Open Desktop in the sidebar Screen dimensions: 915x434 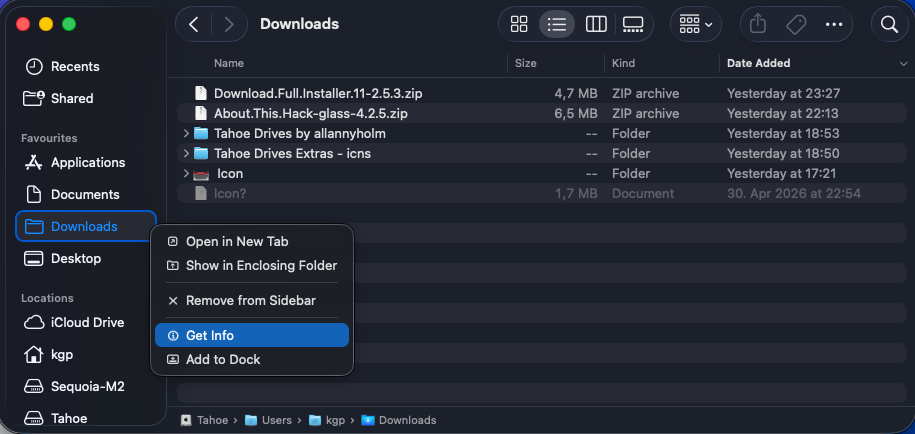tap(63, 258)
